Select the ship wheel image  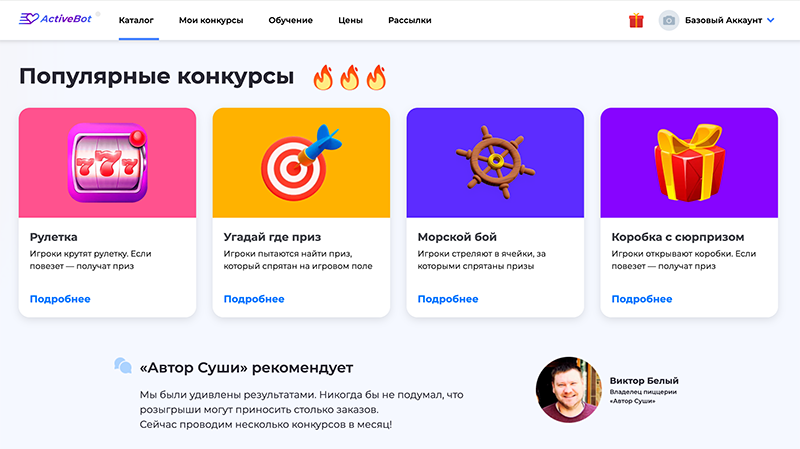(x=495, y=162)
